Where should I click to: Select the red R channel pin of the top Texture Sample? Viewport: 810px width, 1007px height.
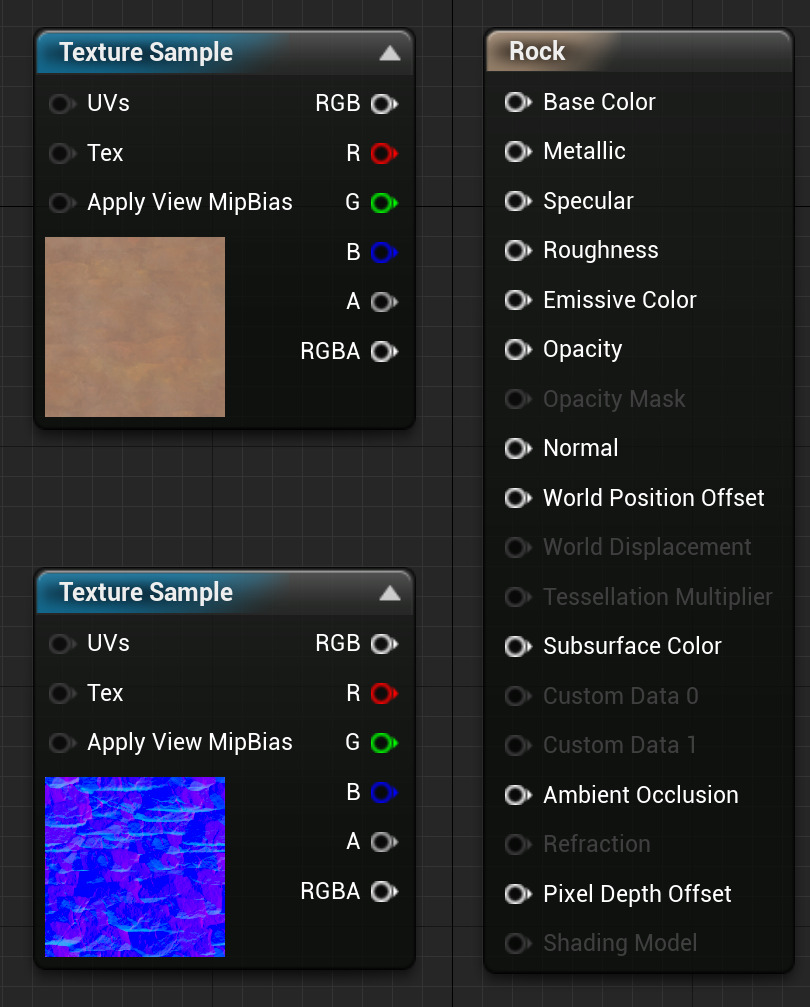point(384,152)
